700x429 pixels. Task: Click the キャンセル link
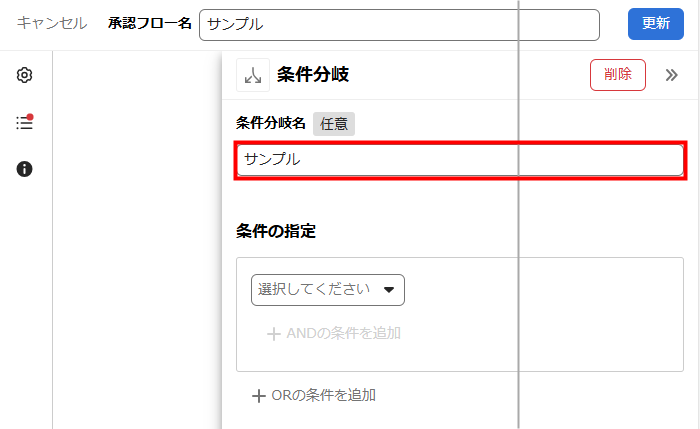click(52, 23)
